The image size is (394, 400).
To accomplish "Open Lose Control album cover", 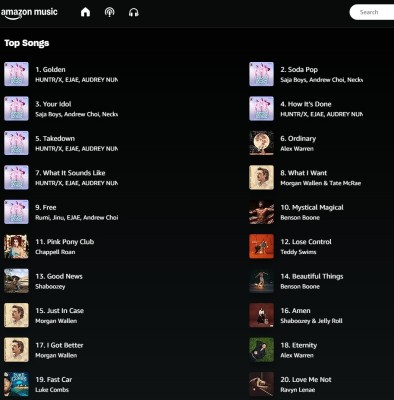I will [262, 246].
